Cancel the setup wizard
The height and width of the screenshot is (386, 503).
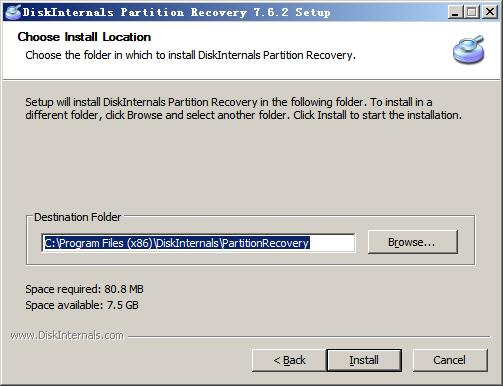(450, 360)
